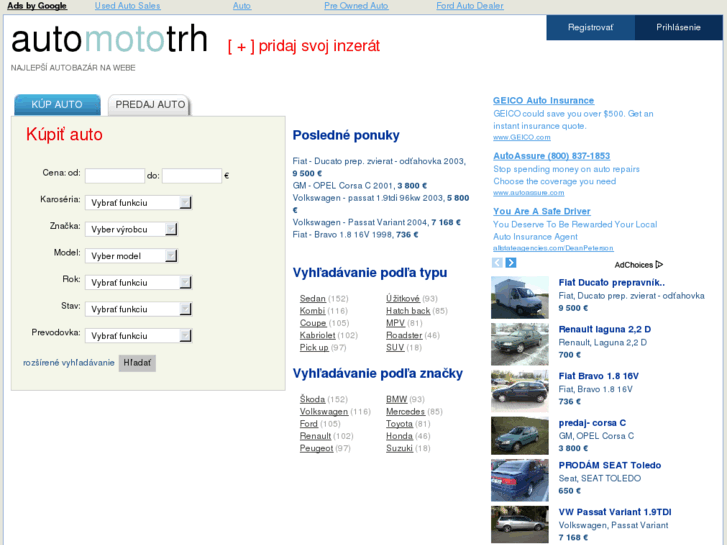Open Fiat Bravo 1.8 16V 1998 offer
This screenshot has height=545, width=727.
pyautogui.click(x=355, y=235)
